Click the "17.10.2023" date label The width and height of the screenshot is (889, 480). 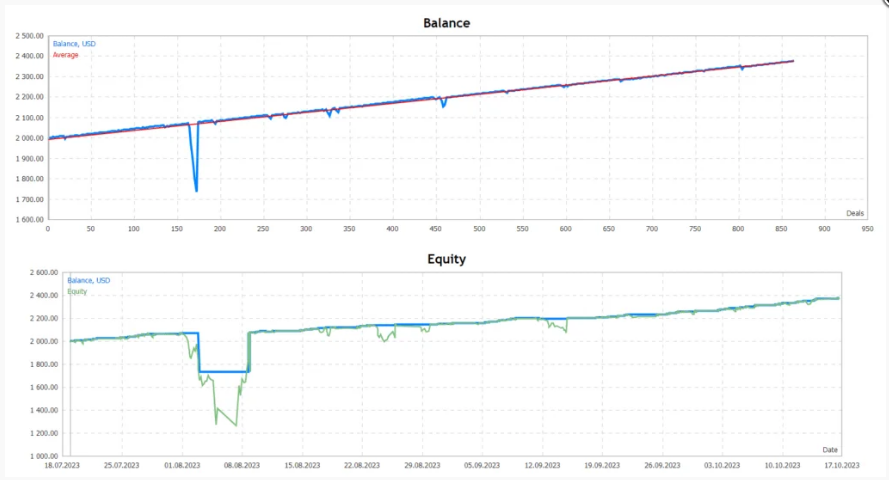click(x=842, y=465)
